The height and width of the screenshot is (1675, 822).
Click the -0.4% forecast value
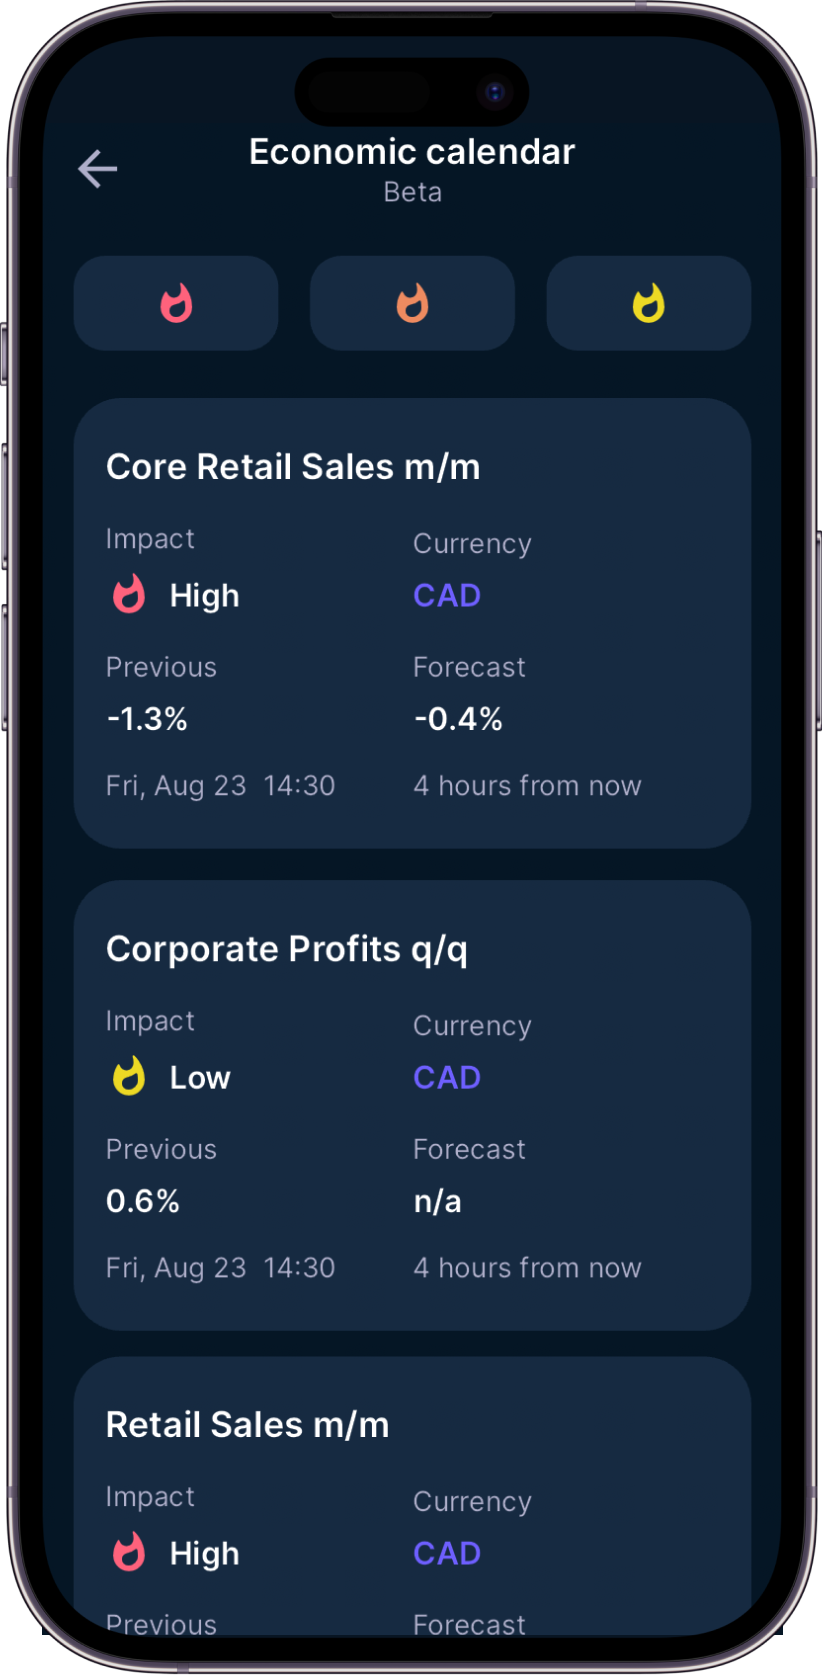click(x=458, y=719)
